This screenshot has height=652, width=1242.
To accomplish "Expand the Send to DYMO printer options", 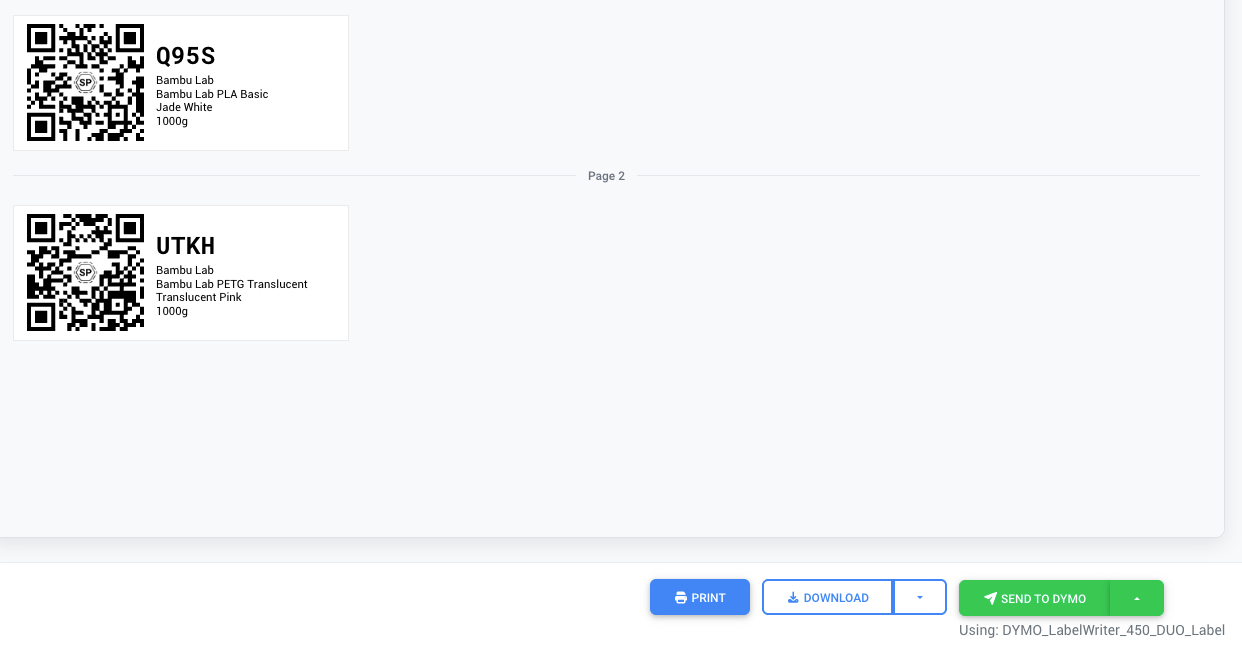I will point(1137,598).
